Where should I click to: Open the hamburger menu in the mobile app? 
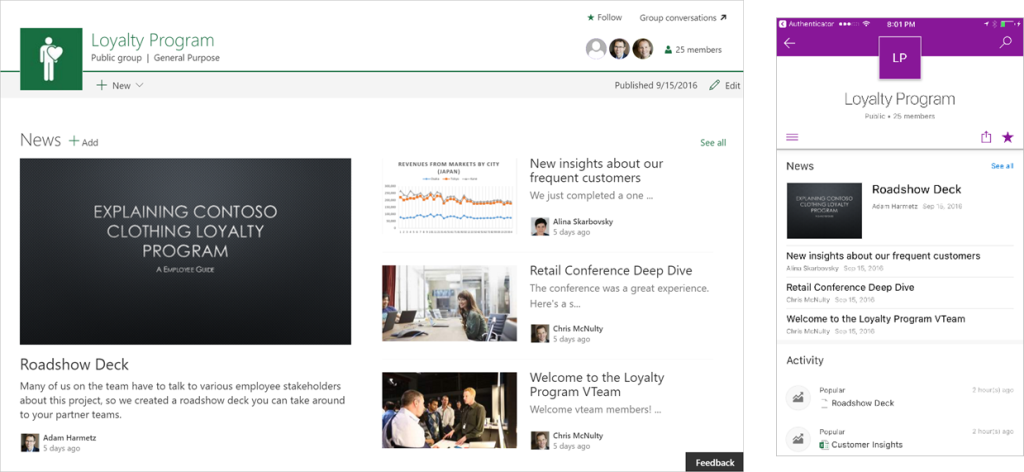tap(792, 137)
